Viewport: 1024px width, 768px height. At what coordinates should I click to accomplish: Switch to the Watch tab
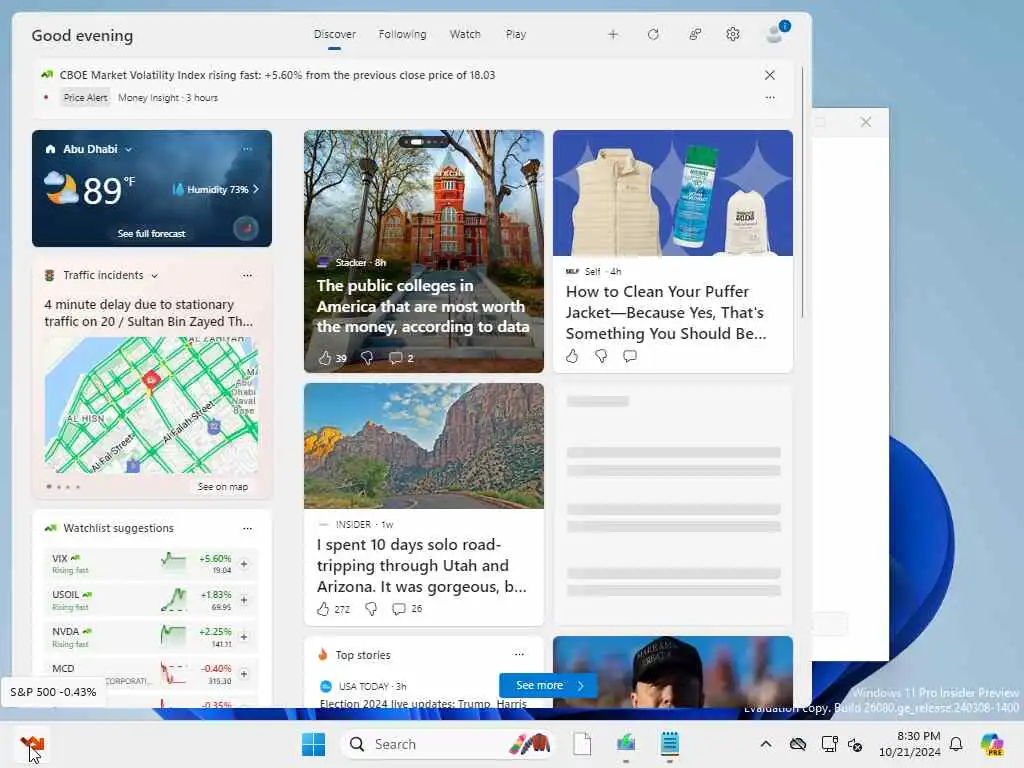(465, 35)
